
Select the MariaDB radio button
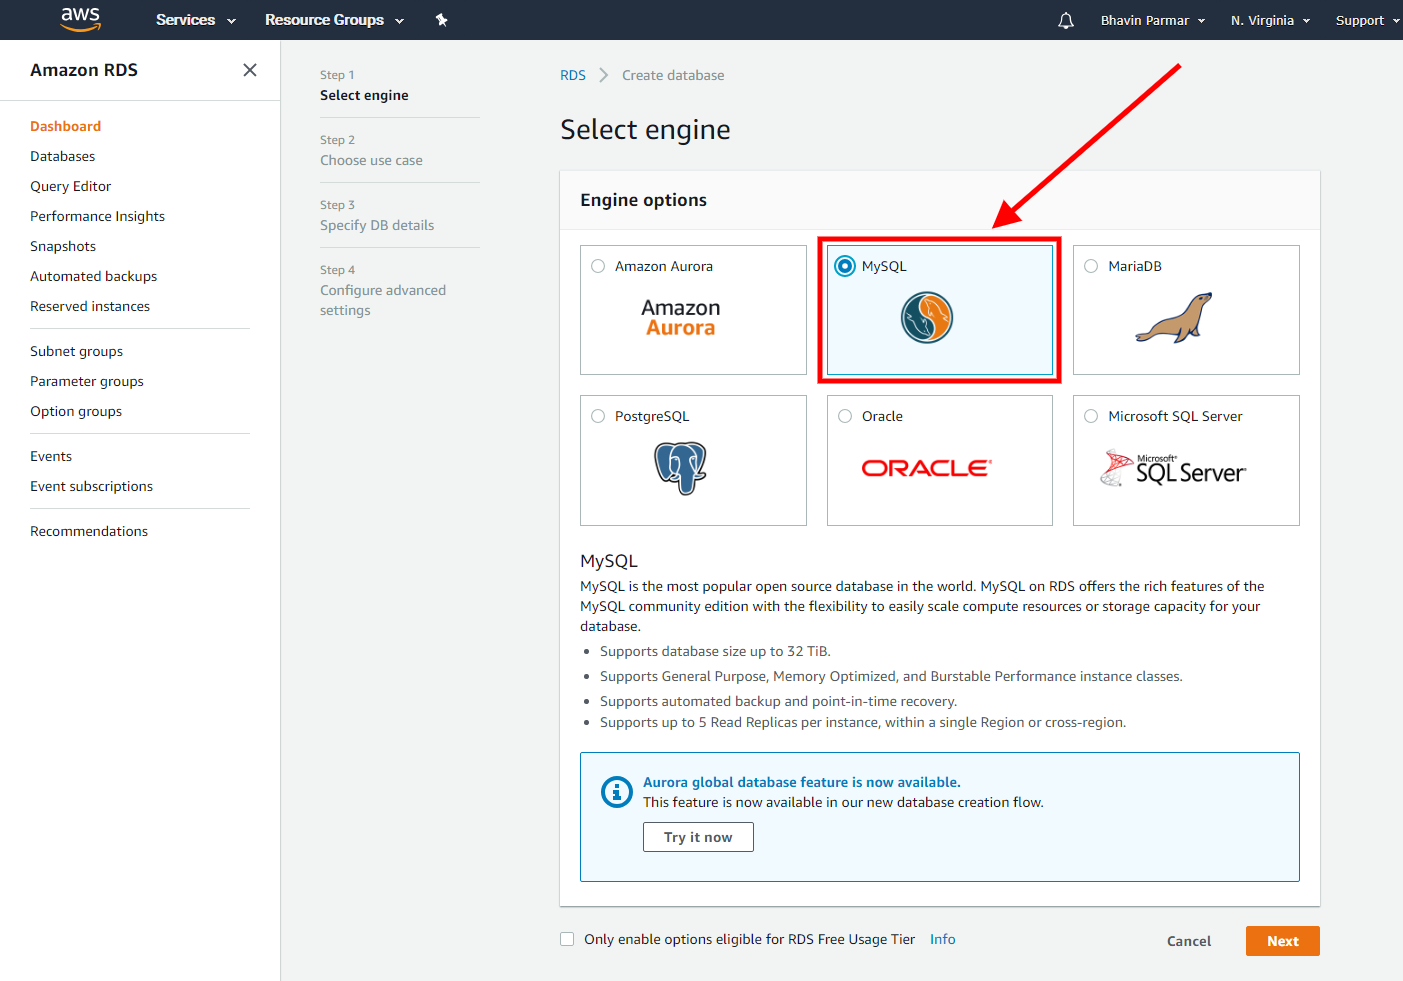(x=1091, y=266)
